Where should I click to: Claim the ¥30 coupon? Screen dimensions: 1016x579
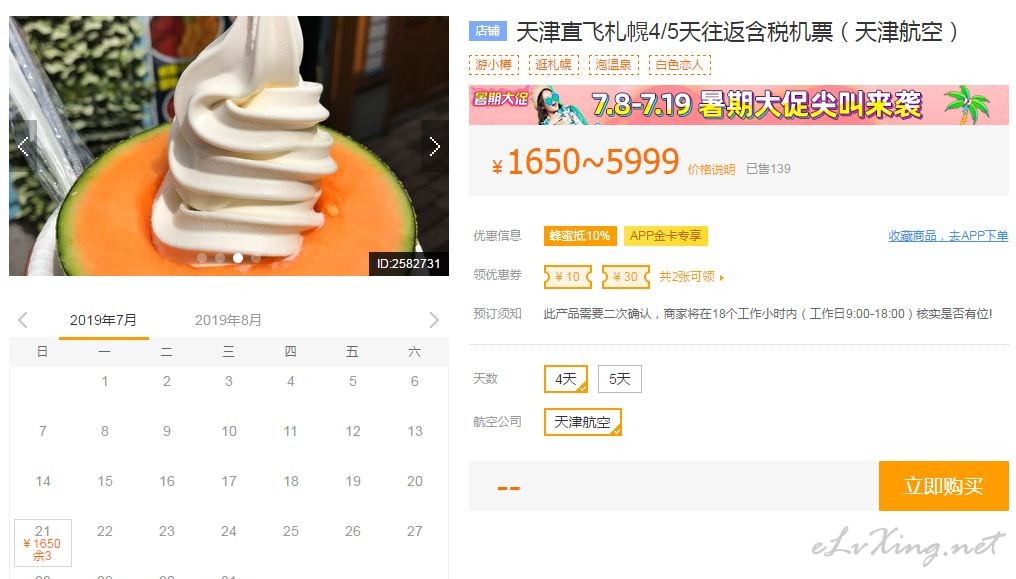click(x=625, y=277)
